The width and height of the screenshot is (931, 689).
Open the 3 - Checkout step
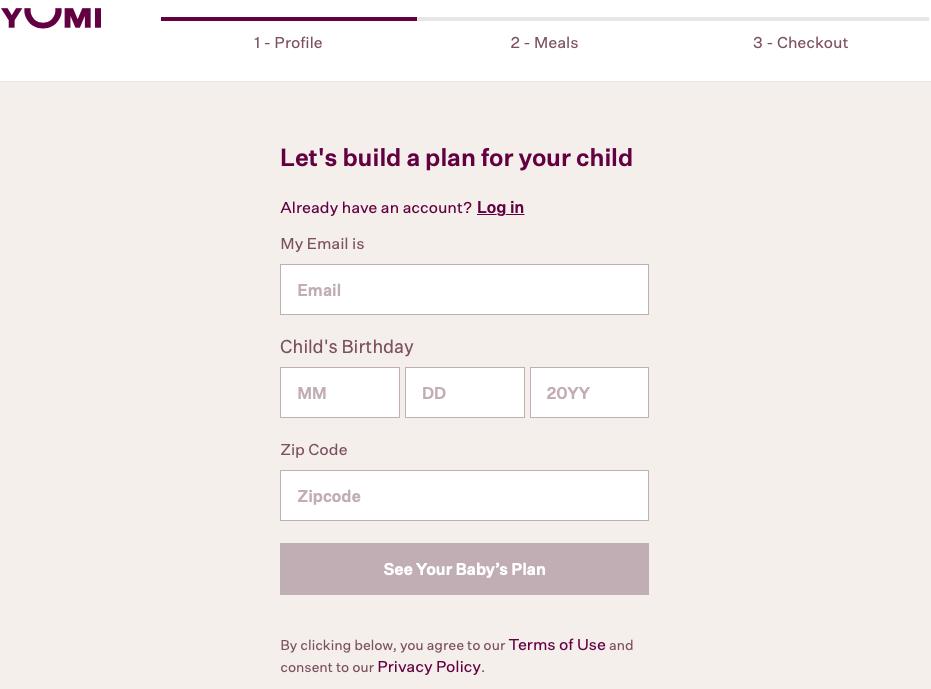point(800,43)
